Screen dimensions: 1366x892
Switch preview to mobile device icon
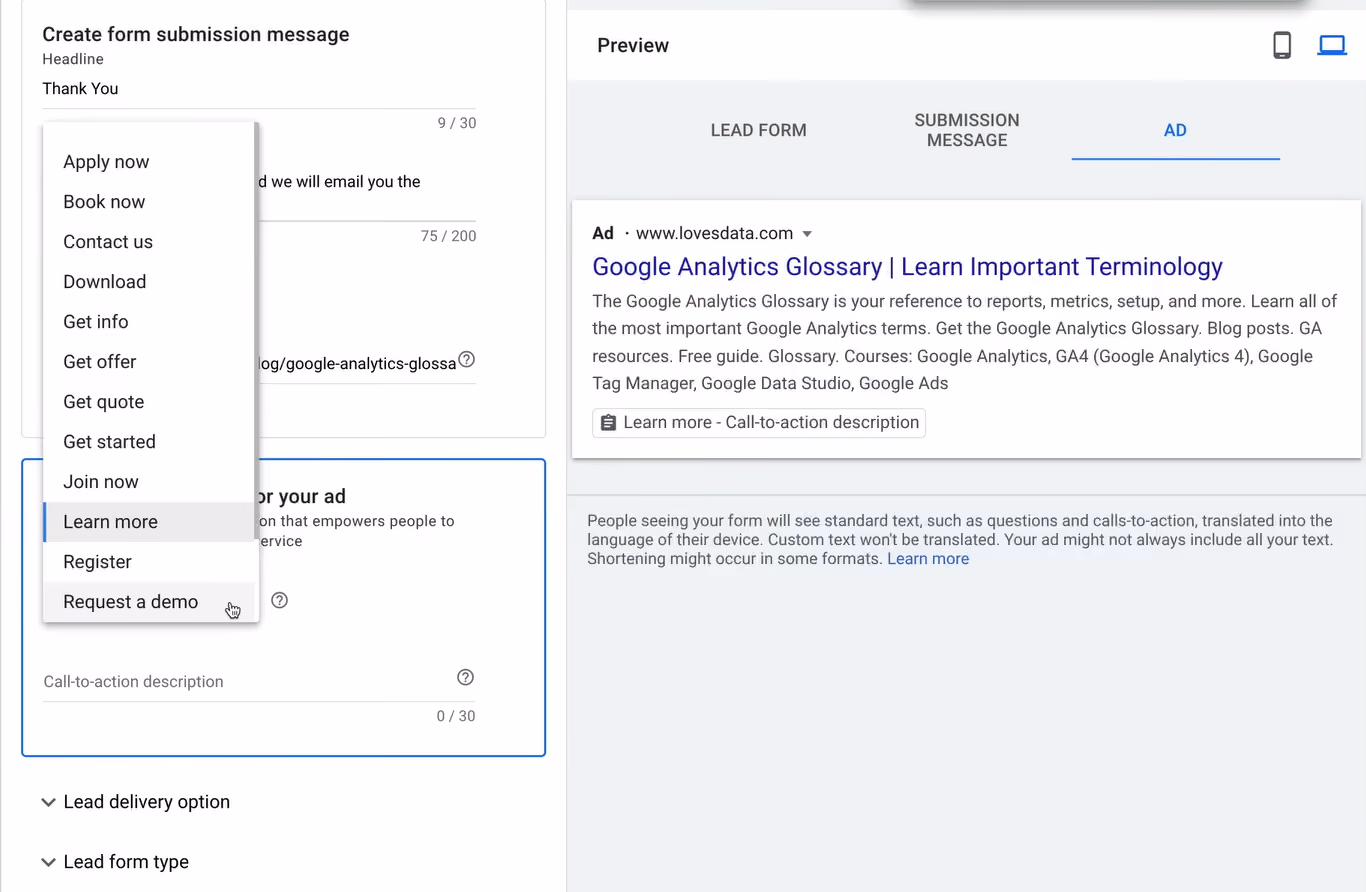(x=1282, y=45)
